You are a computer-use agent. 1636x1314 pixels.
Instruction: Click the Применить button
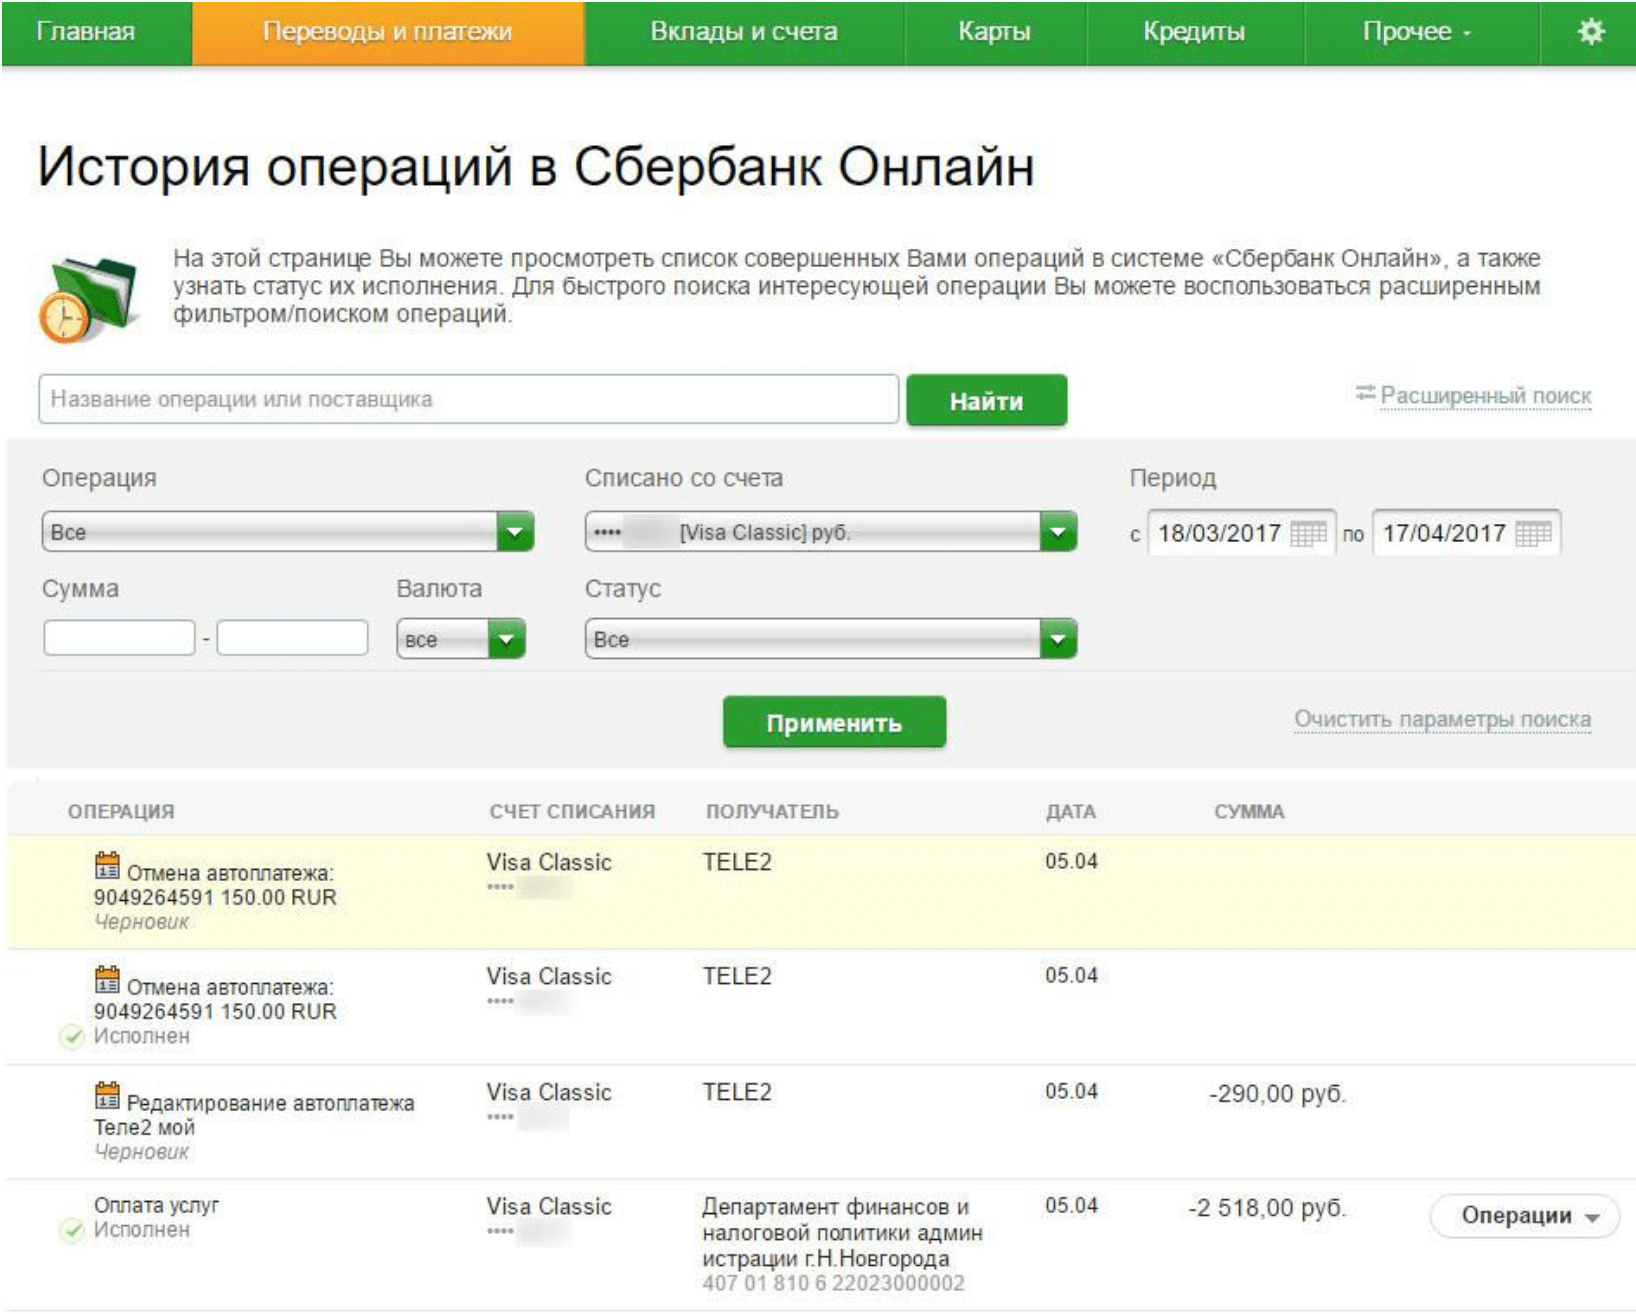tap(833, 722)
